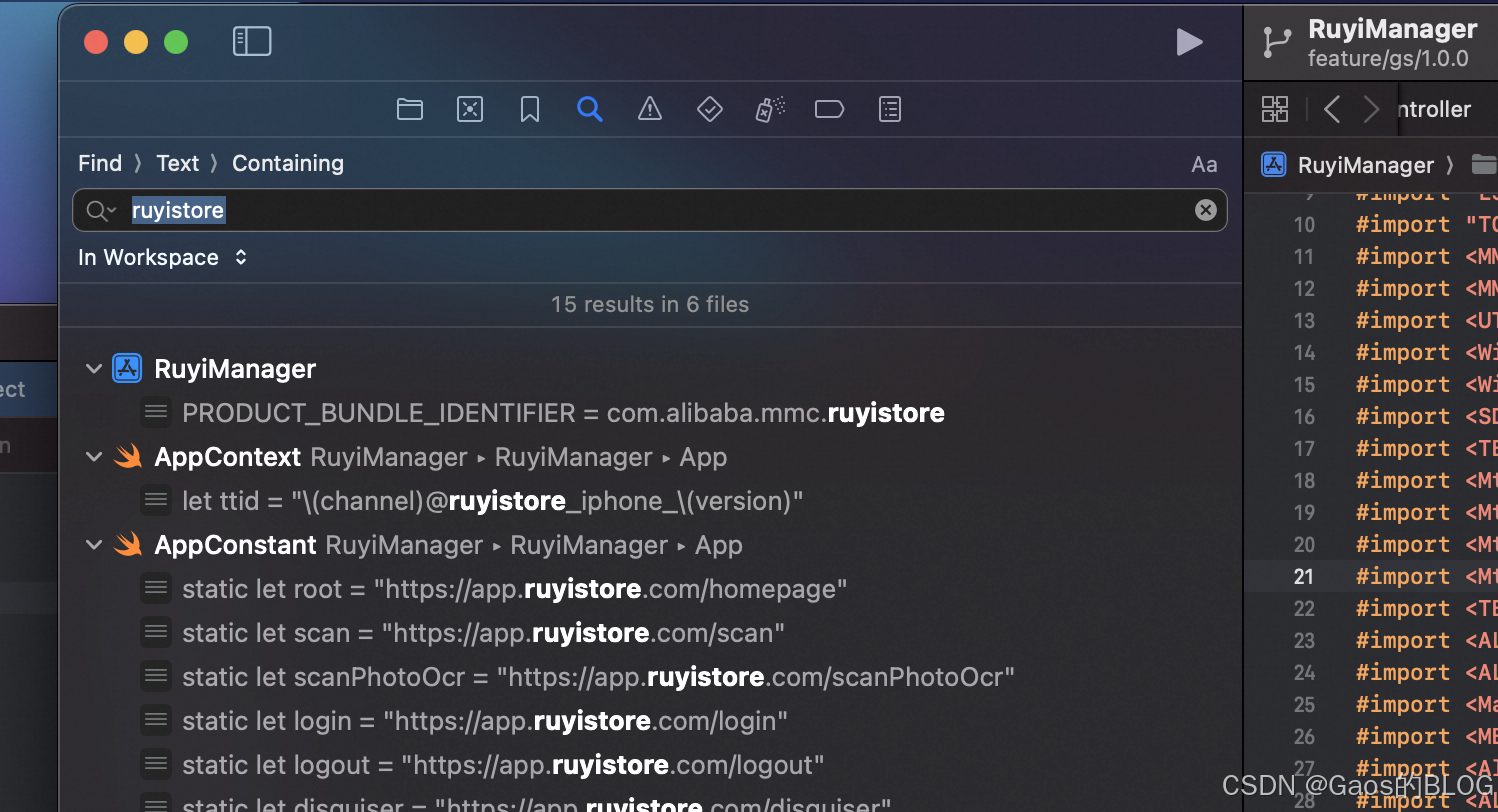Select the Find navigator magnifier icon
Image resolution: width=1498 pixels, height=812 pixels.
click(x=590, y=109)
